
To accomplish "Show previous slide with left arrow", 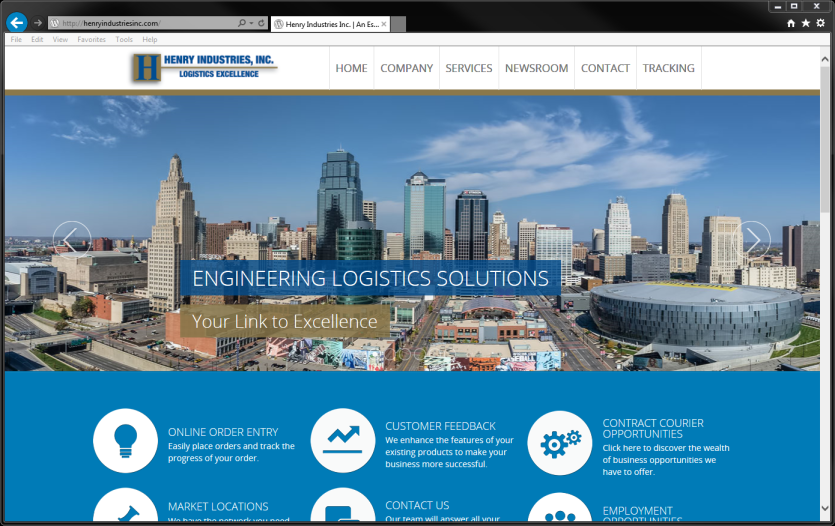I will point(72,240).
